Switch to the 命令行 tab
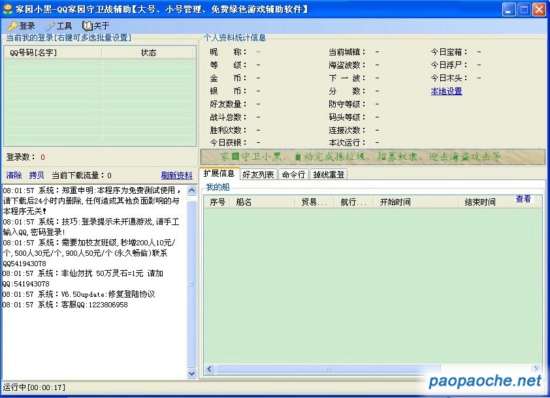Screen dimensions: 550x398 pos(293,174)
